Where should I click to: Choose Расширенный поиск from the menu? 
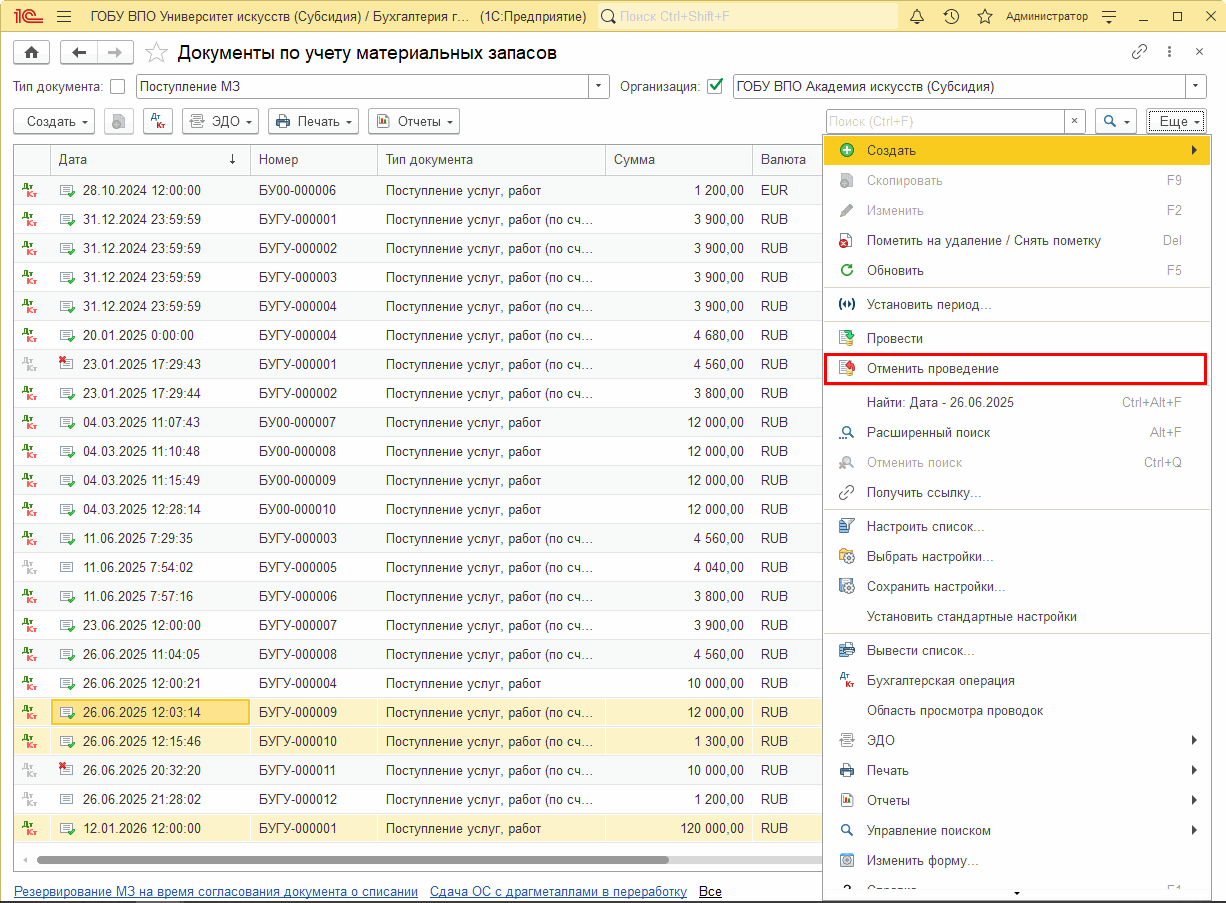click(x=928, y=433)
